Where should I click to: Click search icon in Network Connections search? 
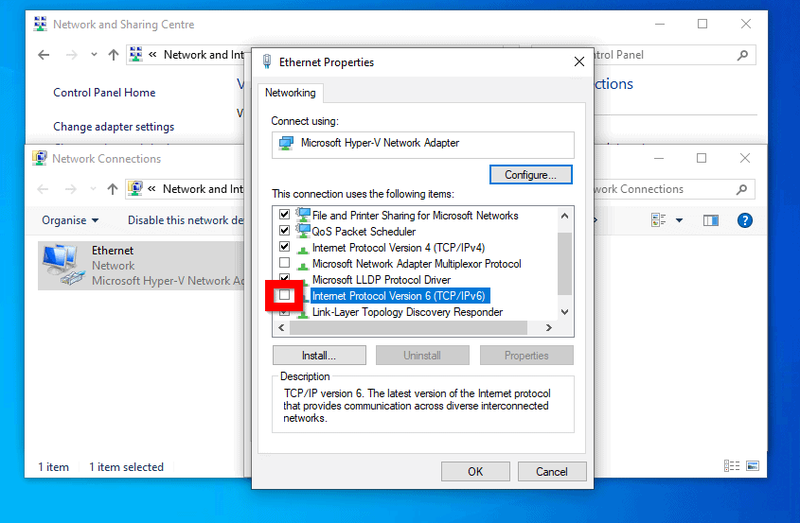point(742,189)
